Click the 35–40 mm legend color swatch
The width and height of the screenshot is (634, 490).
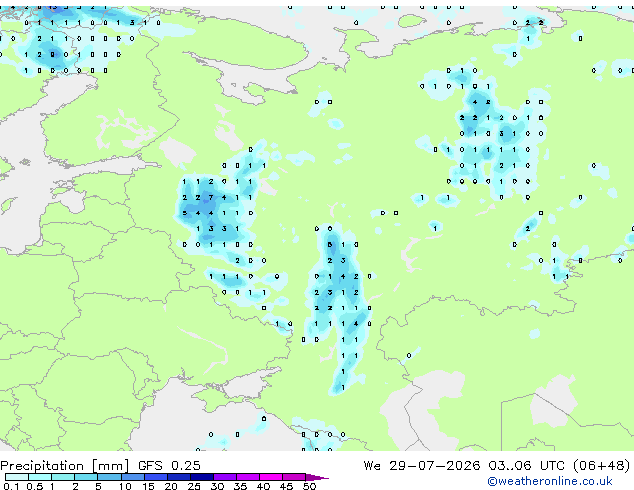[x=247, y=477]
